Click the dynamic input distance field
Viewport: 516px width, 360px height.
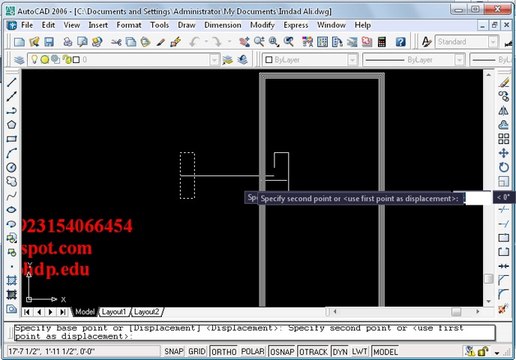(478, 198)
